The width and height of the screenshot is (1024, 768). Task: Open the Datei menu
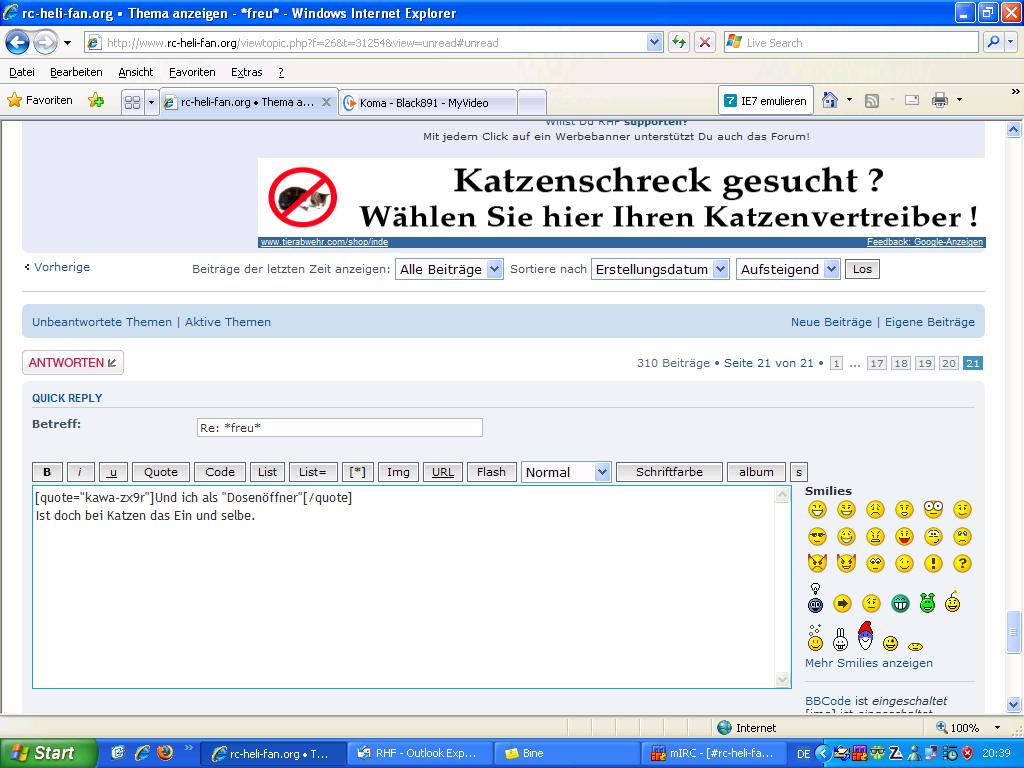22,72
